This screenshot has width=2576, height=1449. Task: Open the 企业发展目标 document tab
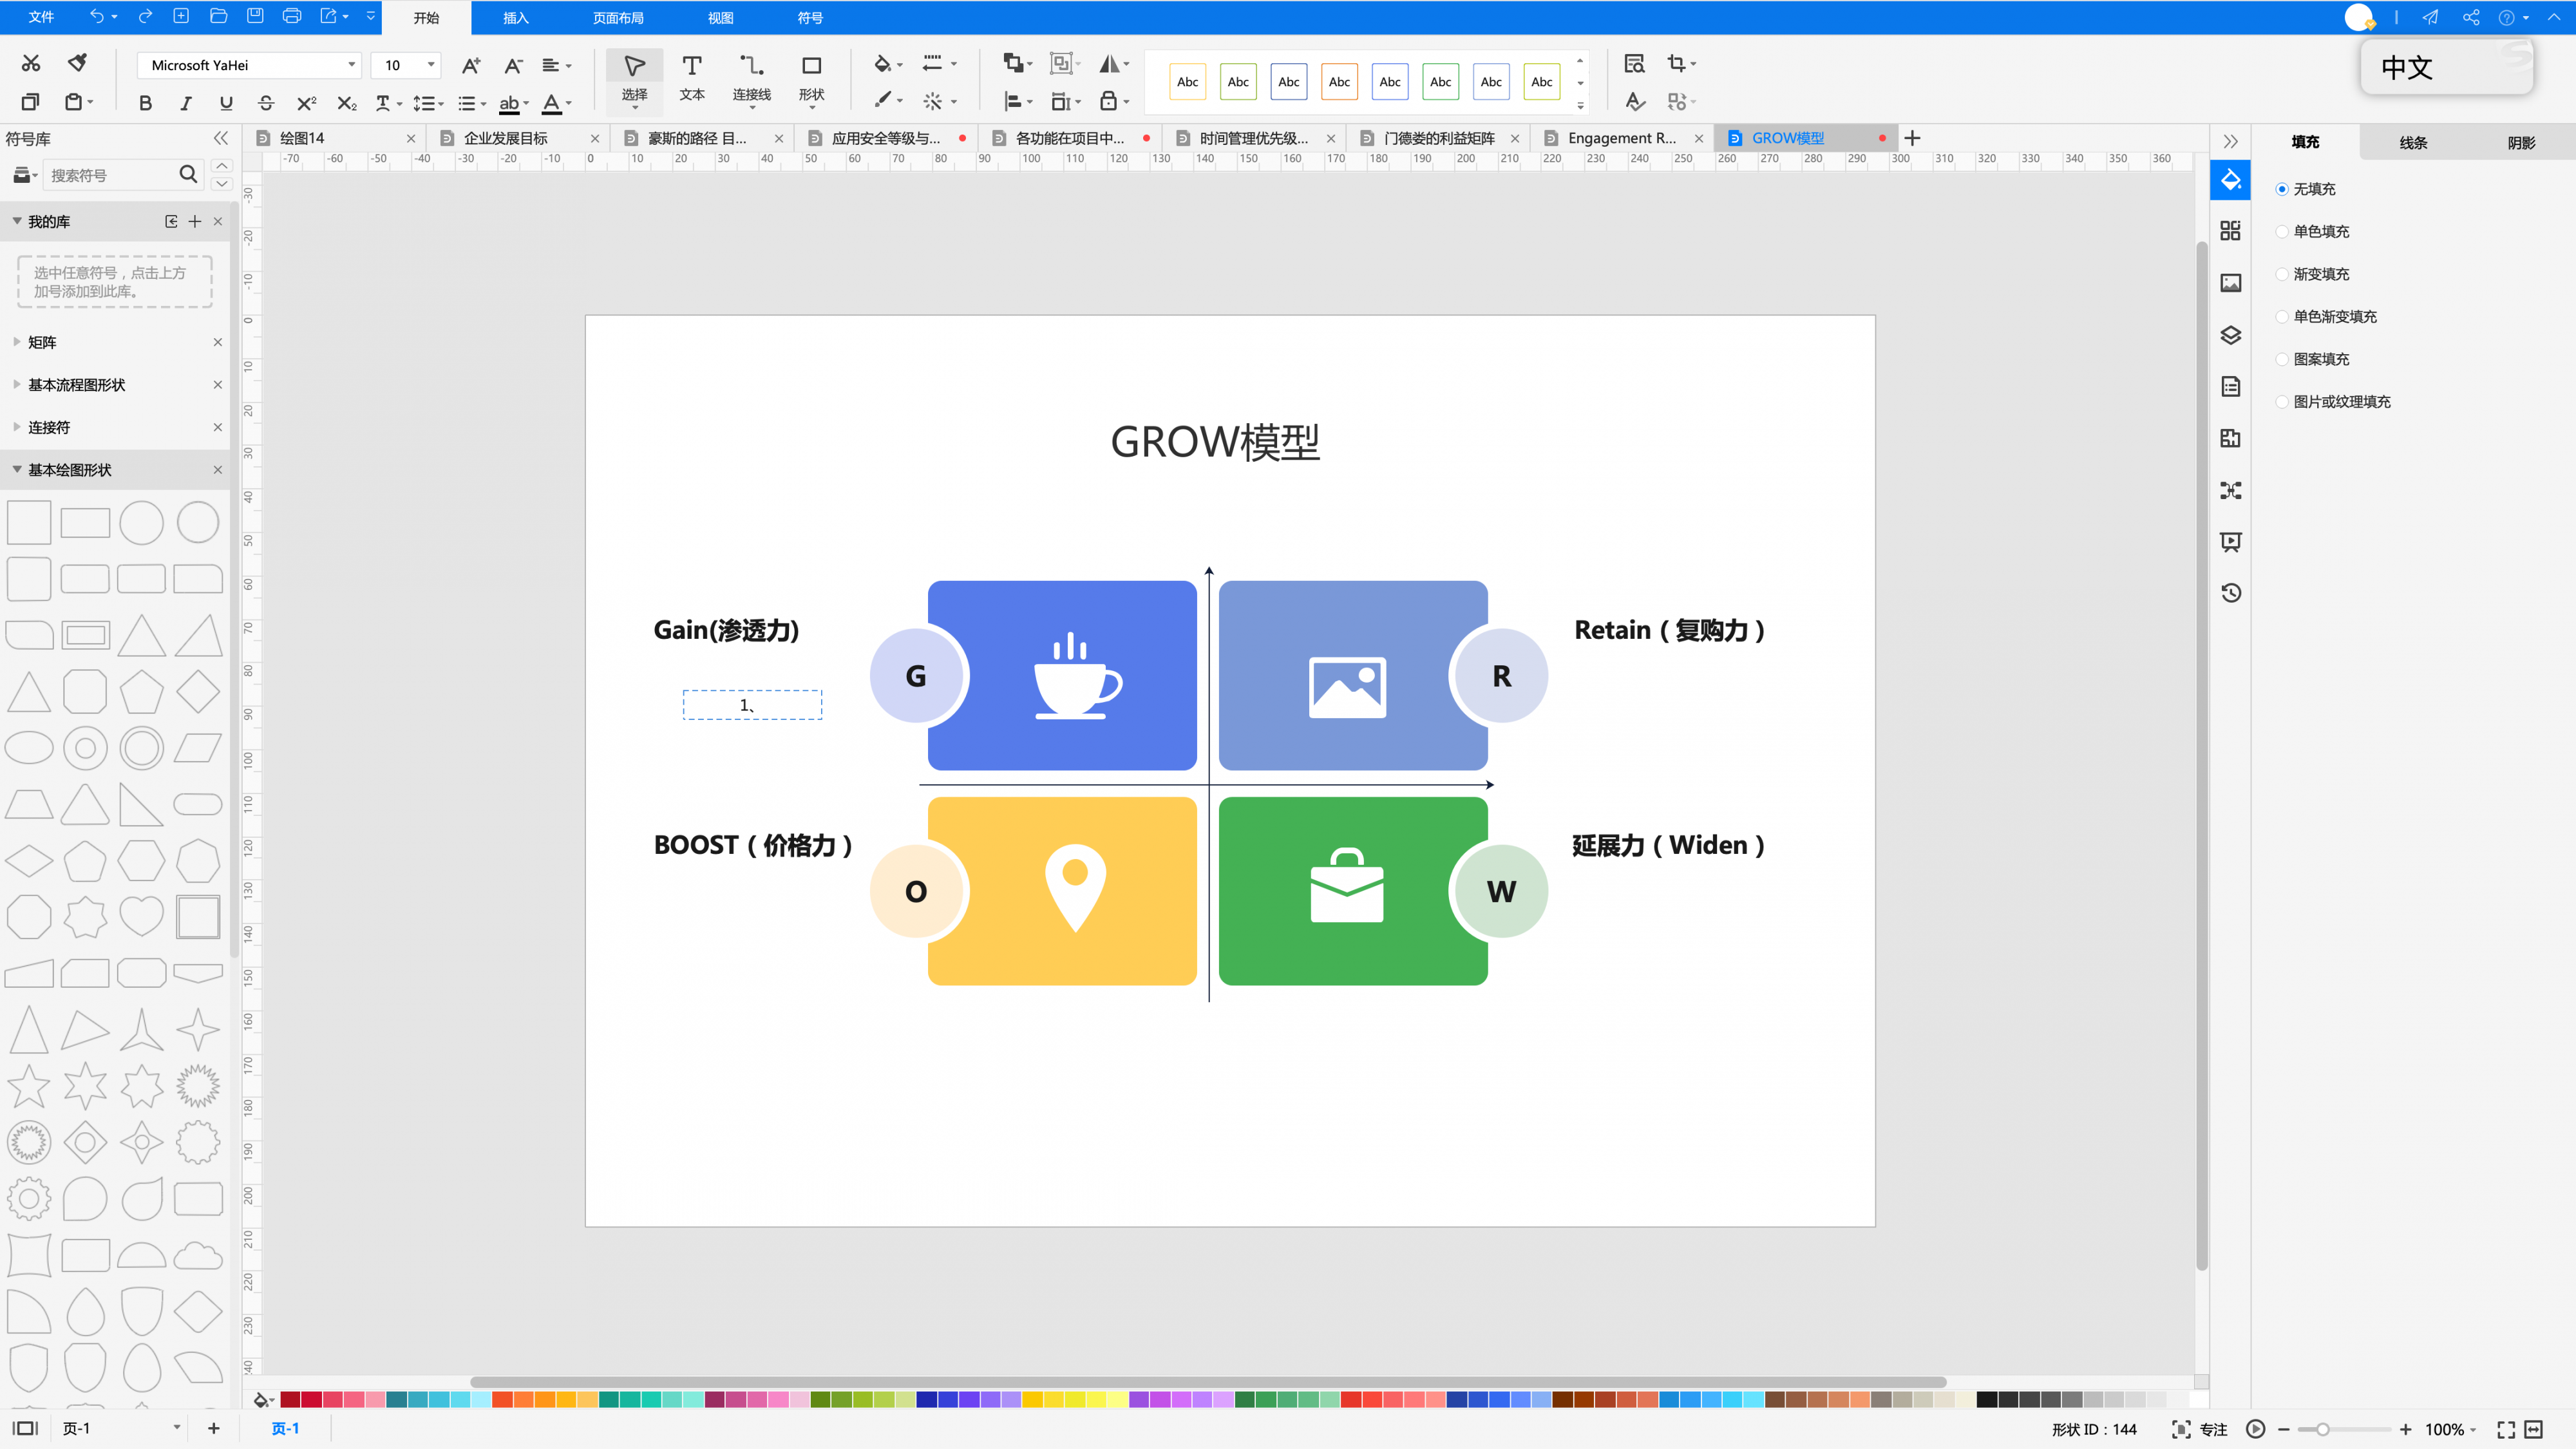point(506,138)
